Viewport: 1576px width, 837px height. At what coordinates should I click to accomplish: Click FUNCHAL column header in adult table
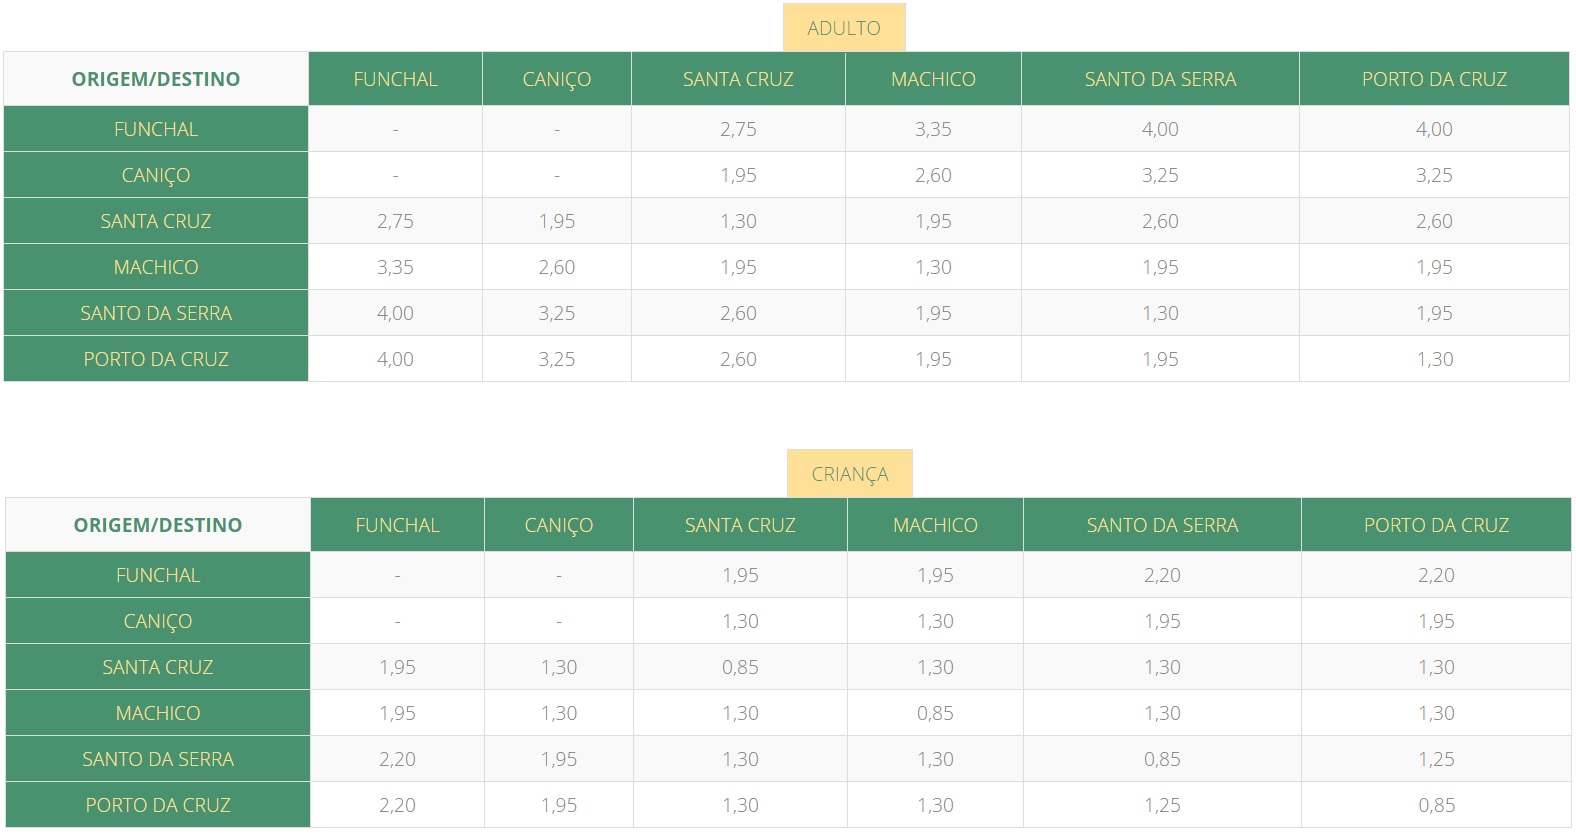click(x=395, y=79)
